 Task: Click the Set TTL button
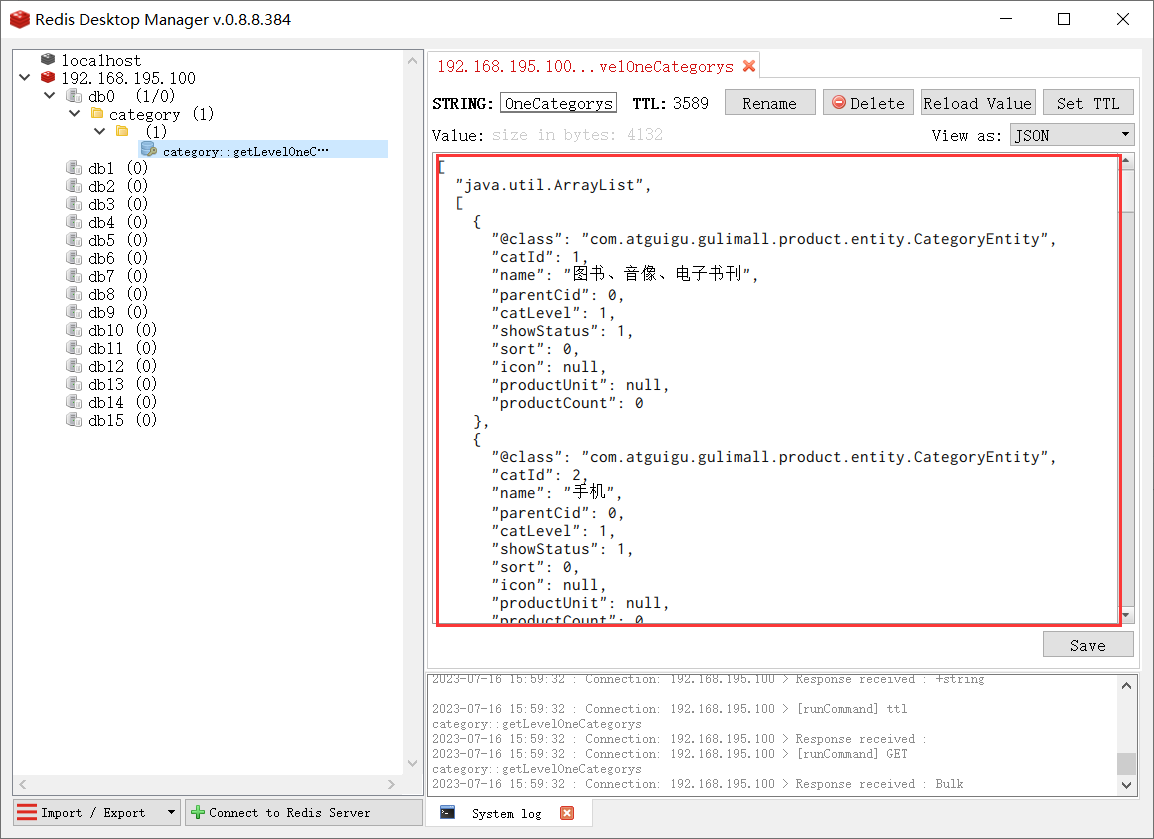1088,103
